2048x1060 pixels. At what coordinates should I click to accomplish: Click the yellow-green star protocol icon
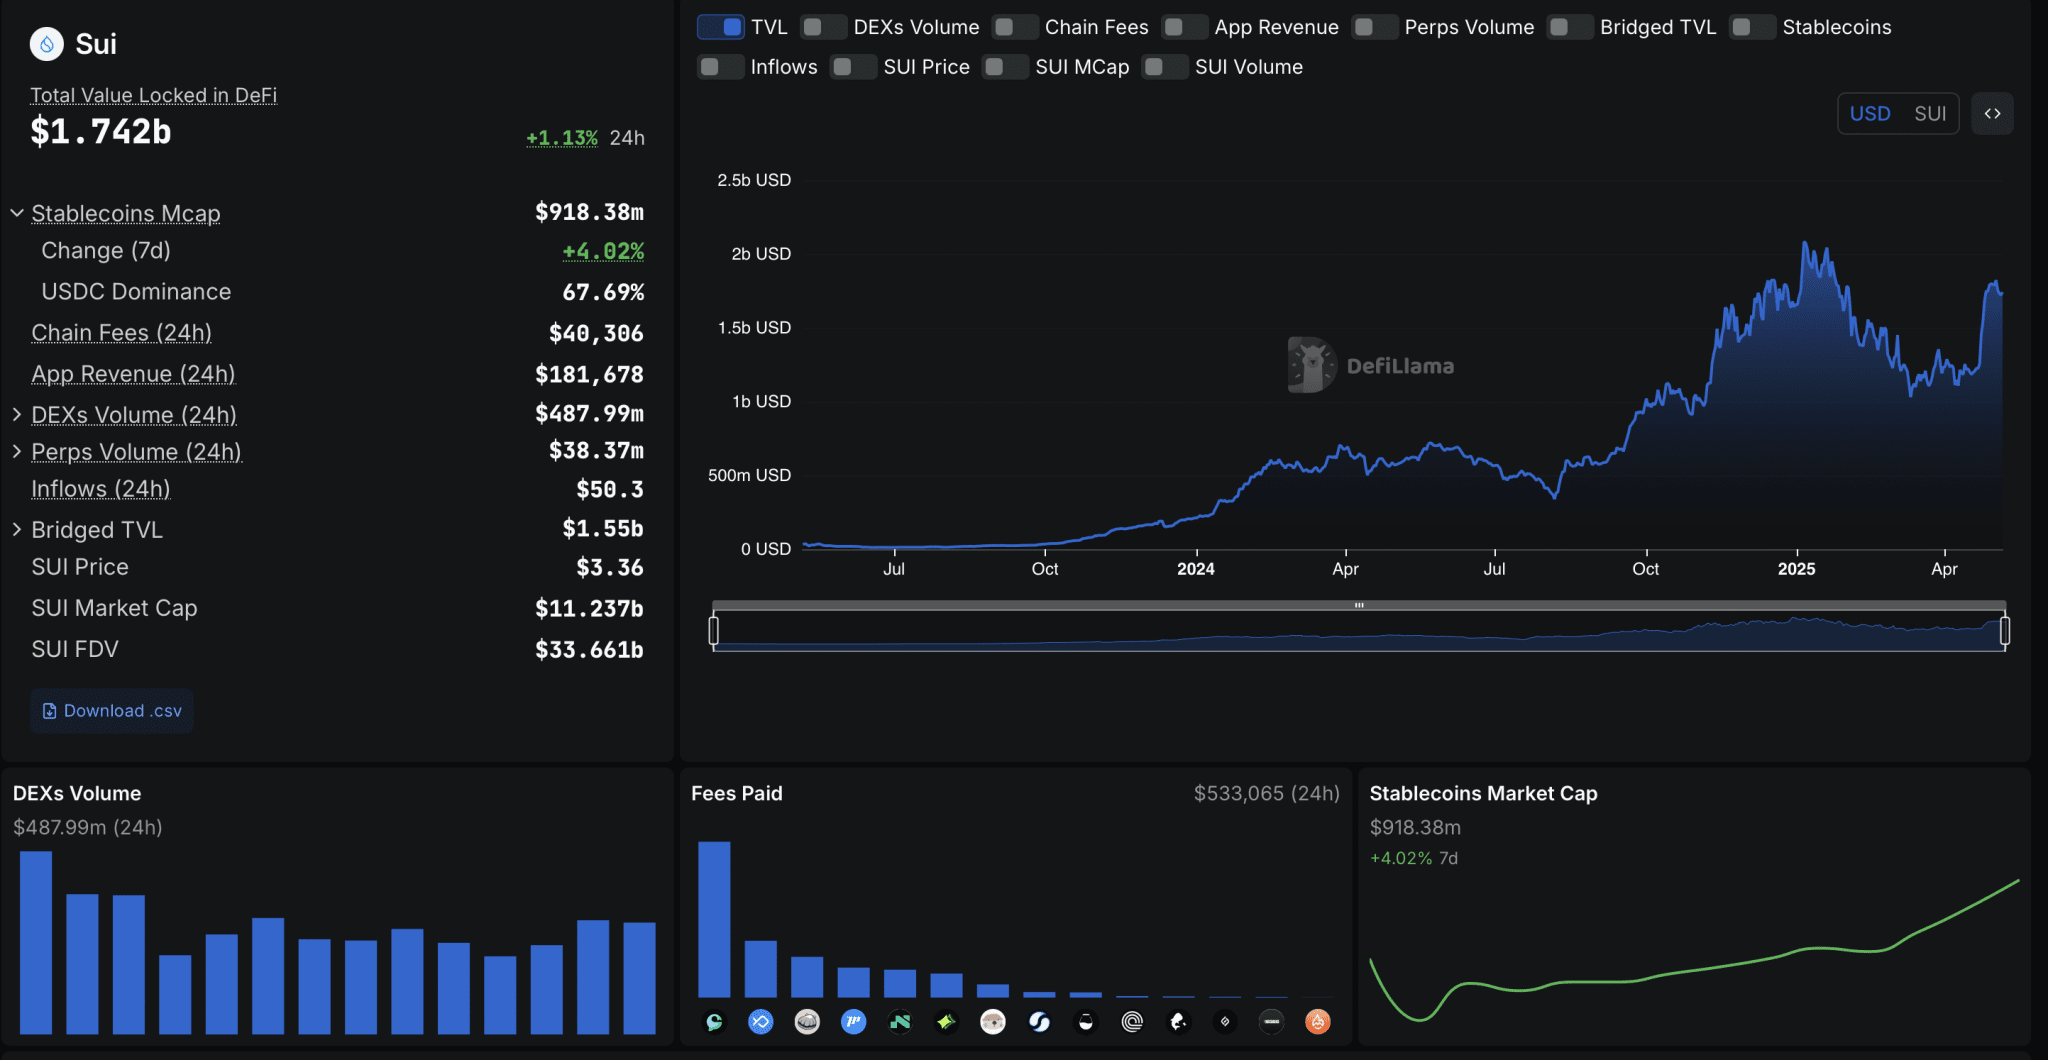click(946, 1021)
